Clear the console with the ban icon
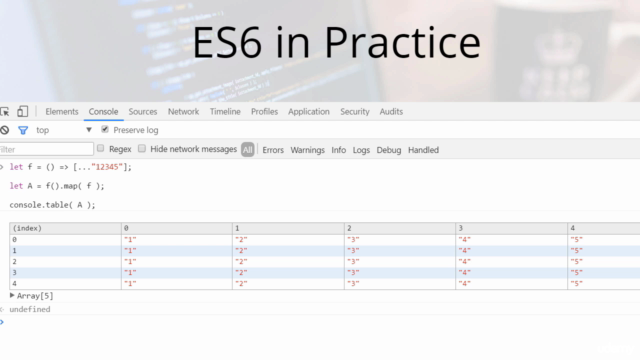Viewport: 640px width, 360px height. point(4,130)
